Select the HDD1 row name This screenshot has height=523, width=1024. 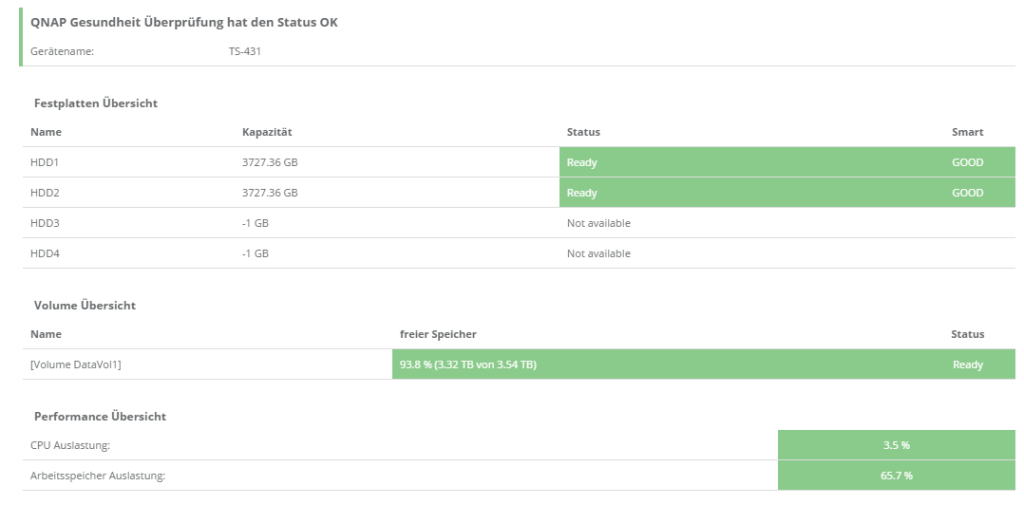click(46, 162)
